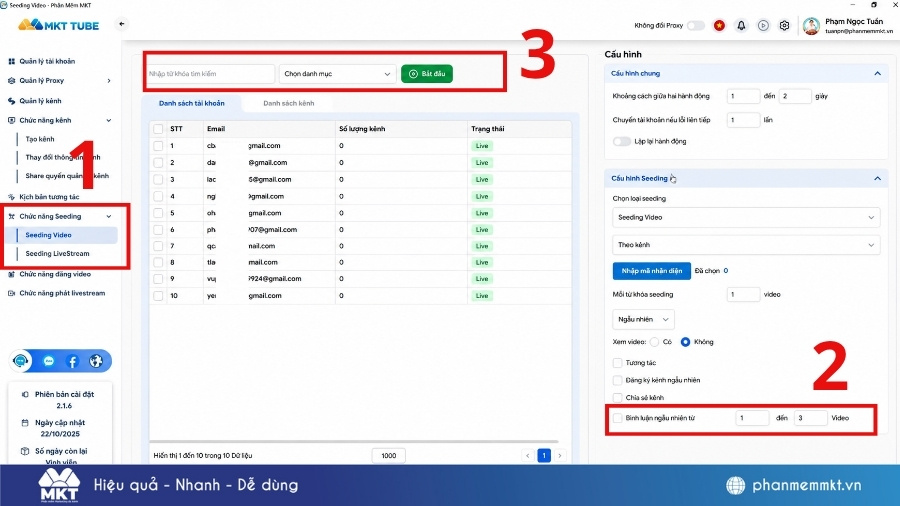Click Bình luận ngẫu nhiên maximum field showing 3

810,418
